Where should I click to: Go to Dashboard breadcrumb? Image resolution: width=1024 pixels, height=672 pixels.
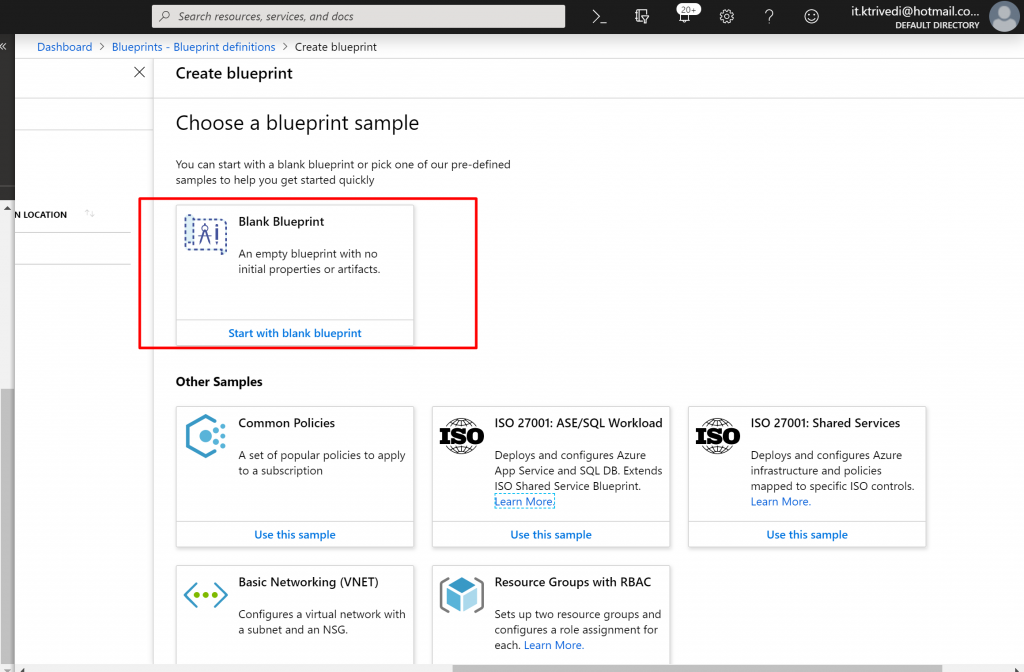64,47
